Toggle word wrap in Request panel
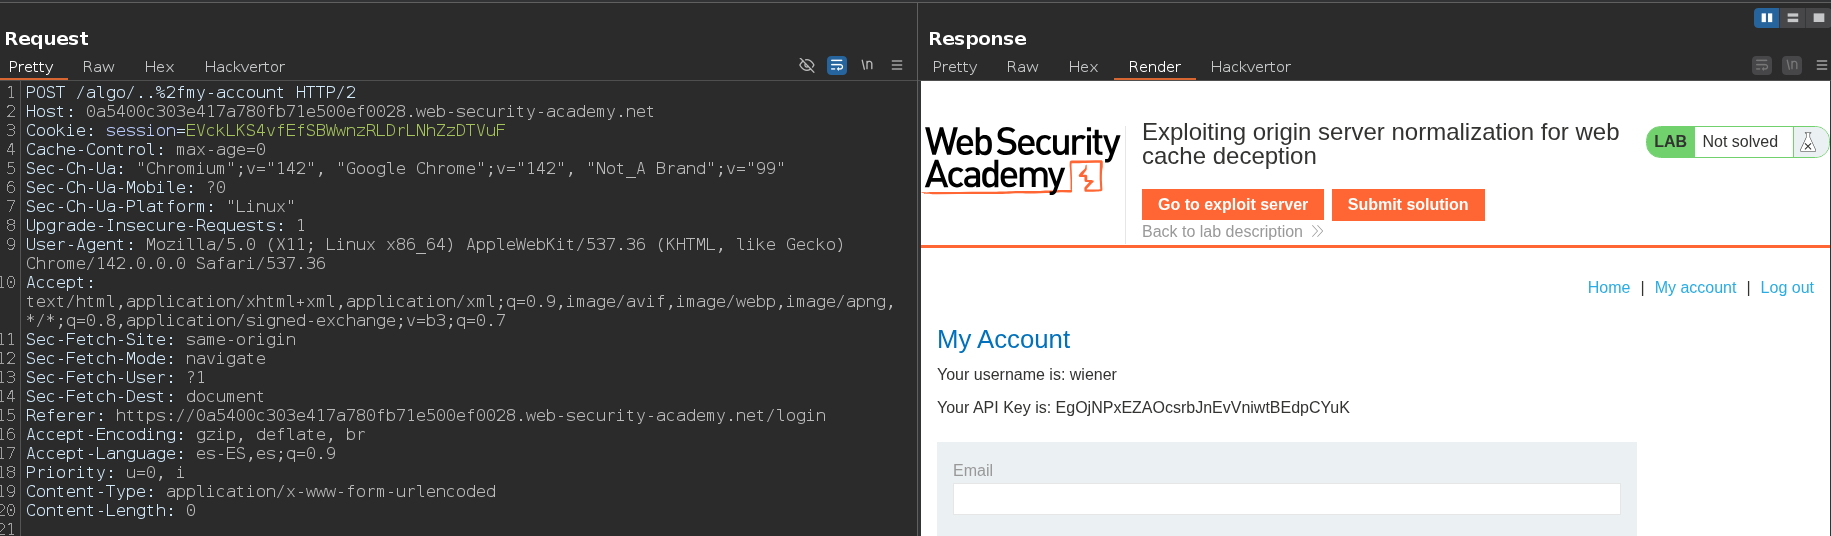Screen dimensions: 1831x536 tap(837, 65)
